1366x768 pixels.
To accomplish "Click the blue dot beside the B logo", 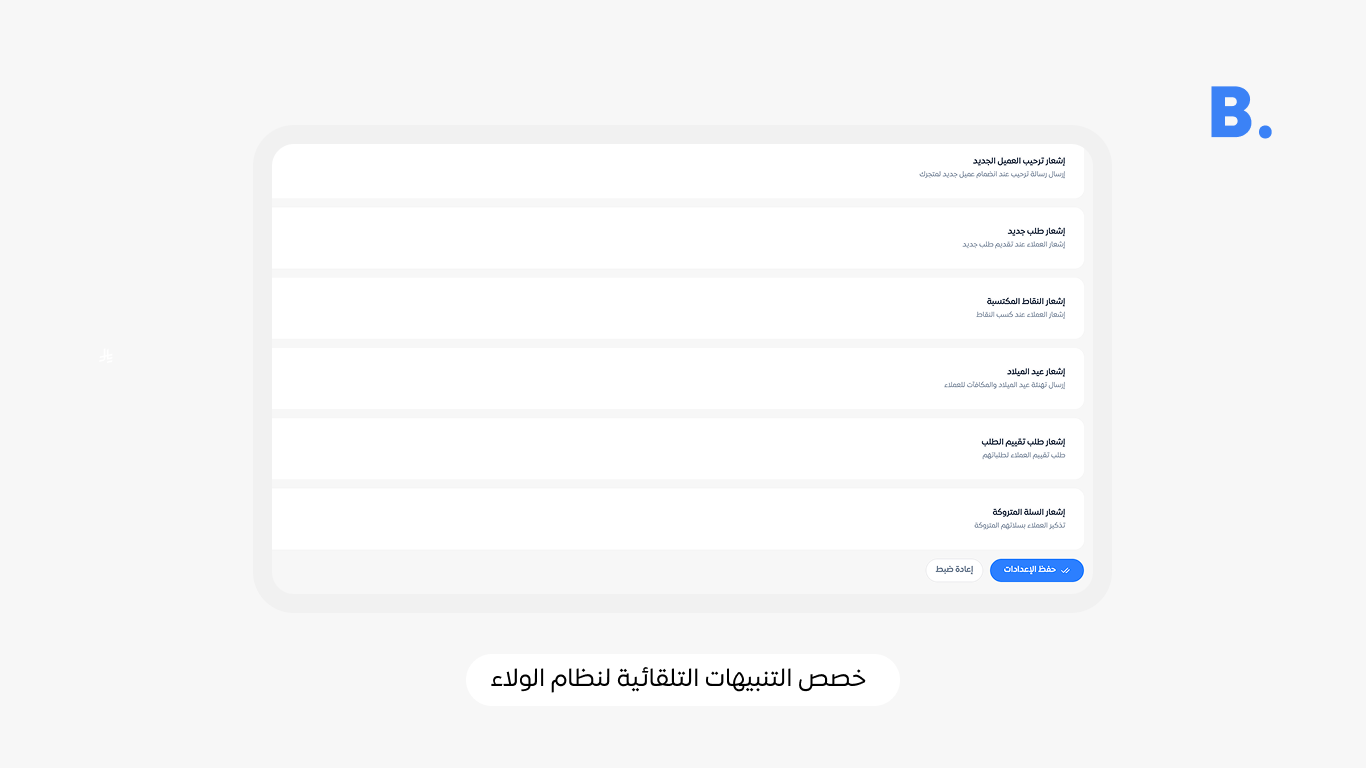I will tap(1265, 131).
